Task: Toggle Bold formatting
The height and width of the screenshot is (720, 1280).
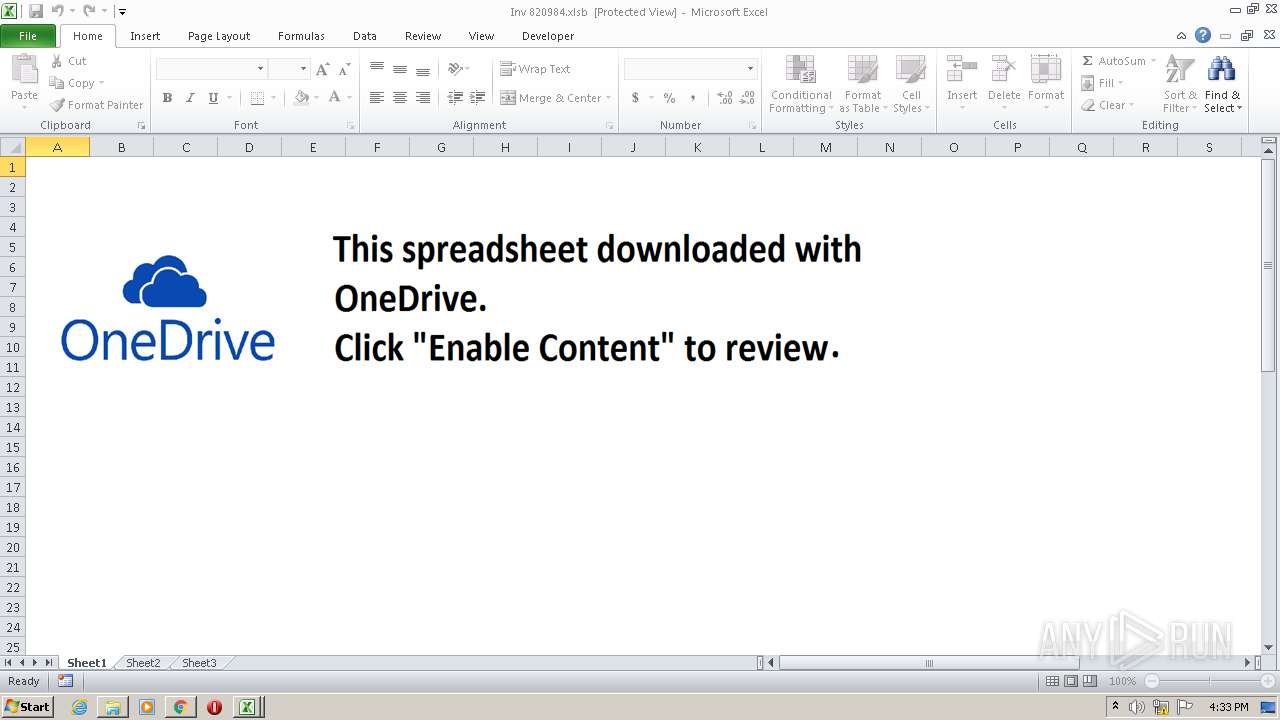Action: click(x=167, y=98)
